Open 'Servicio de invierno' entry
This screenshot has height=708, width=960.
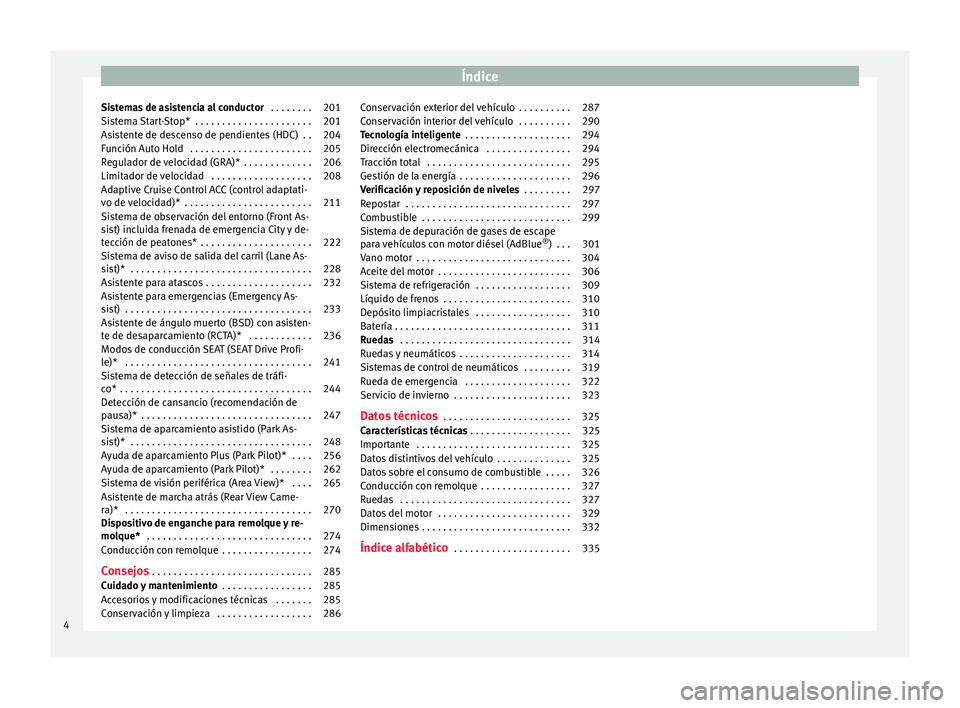click(x=405, y=395)
